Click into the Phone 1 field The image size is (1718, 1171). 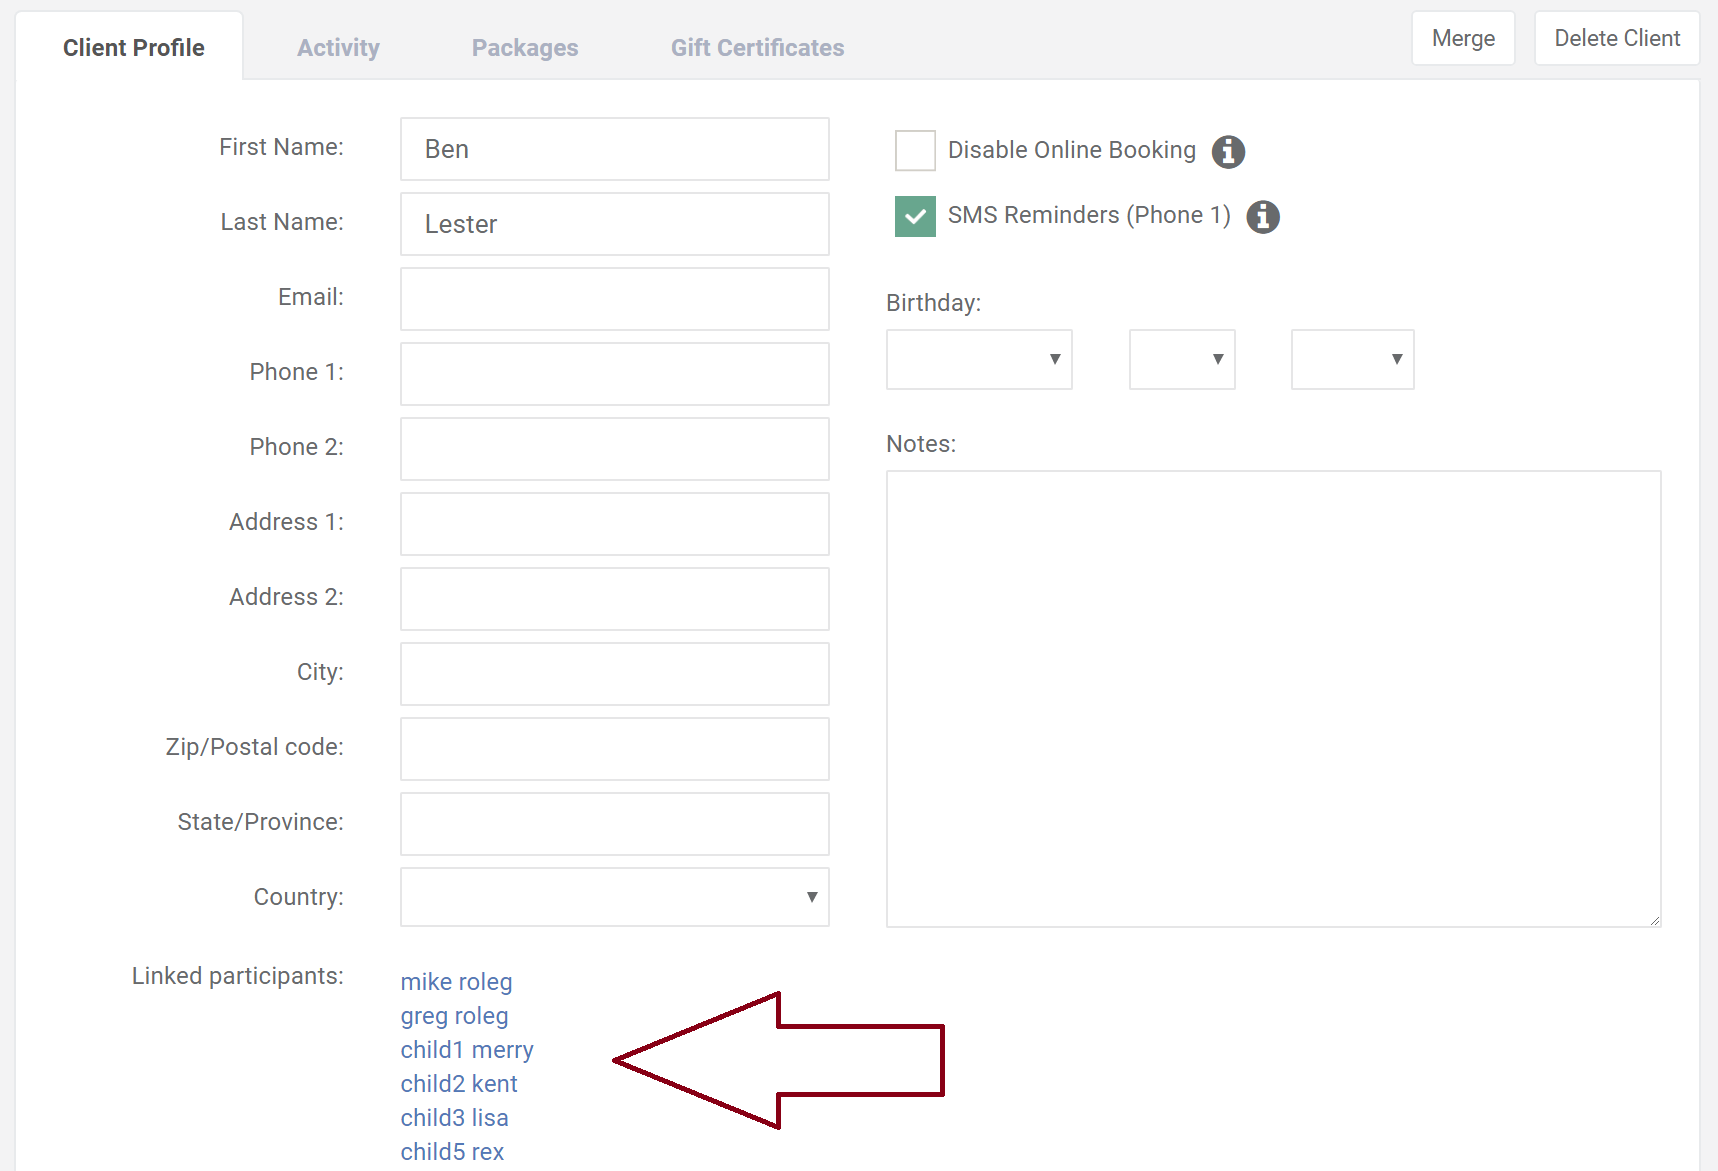tap(615, 374)
